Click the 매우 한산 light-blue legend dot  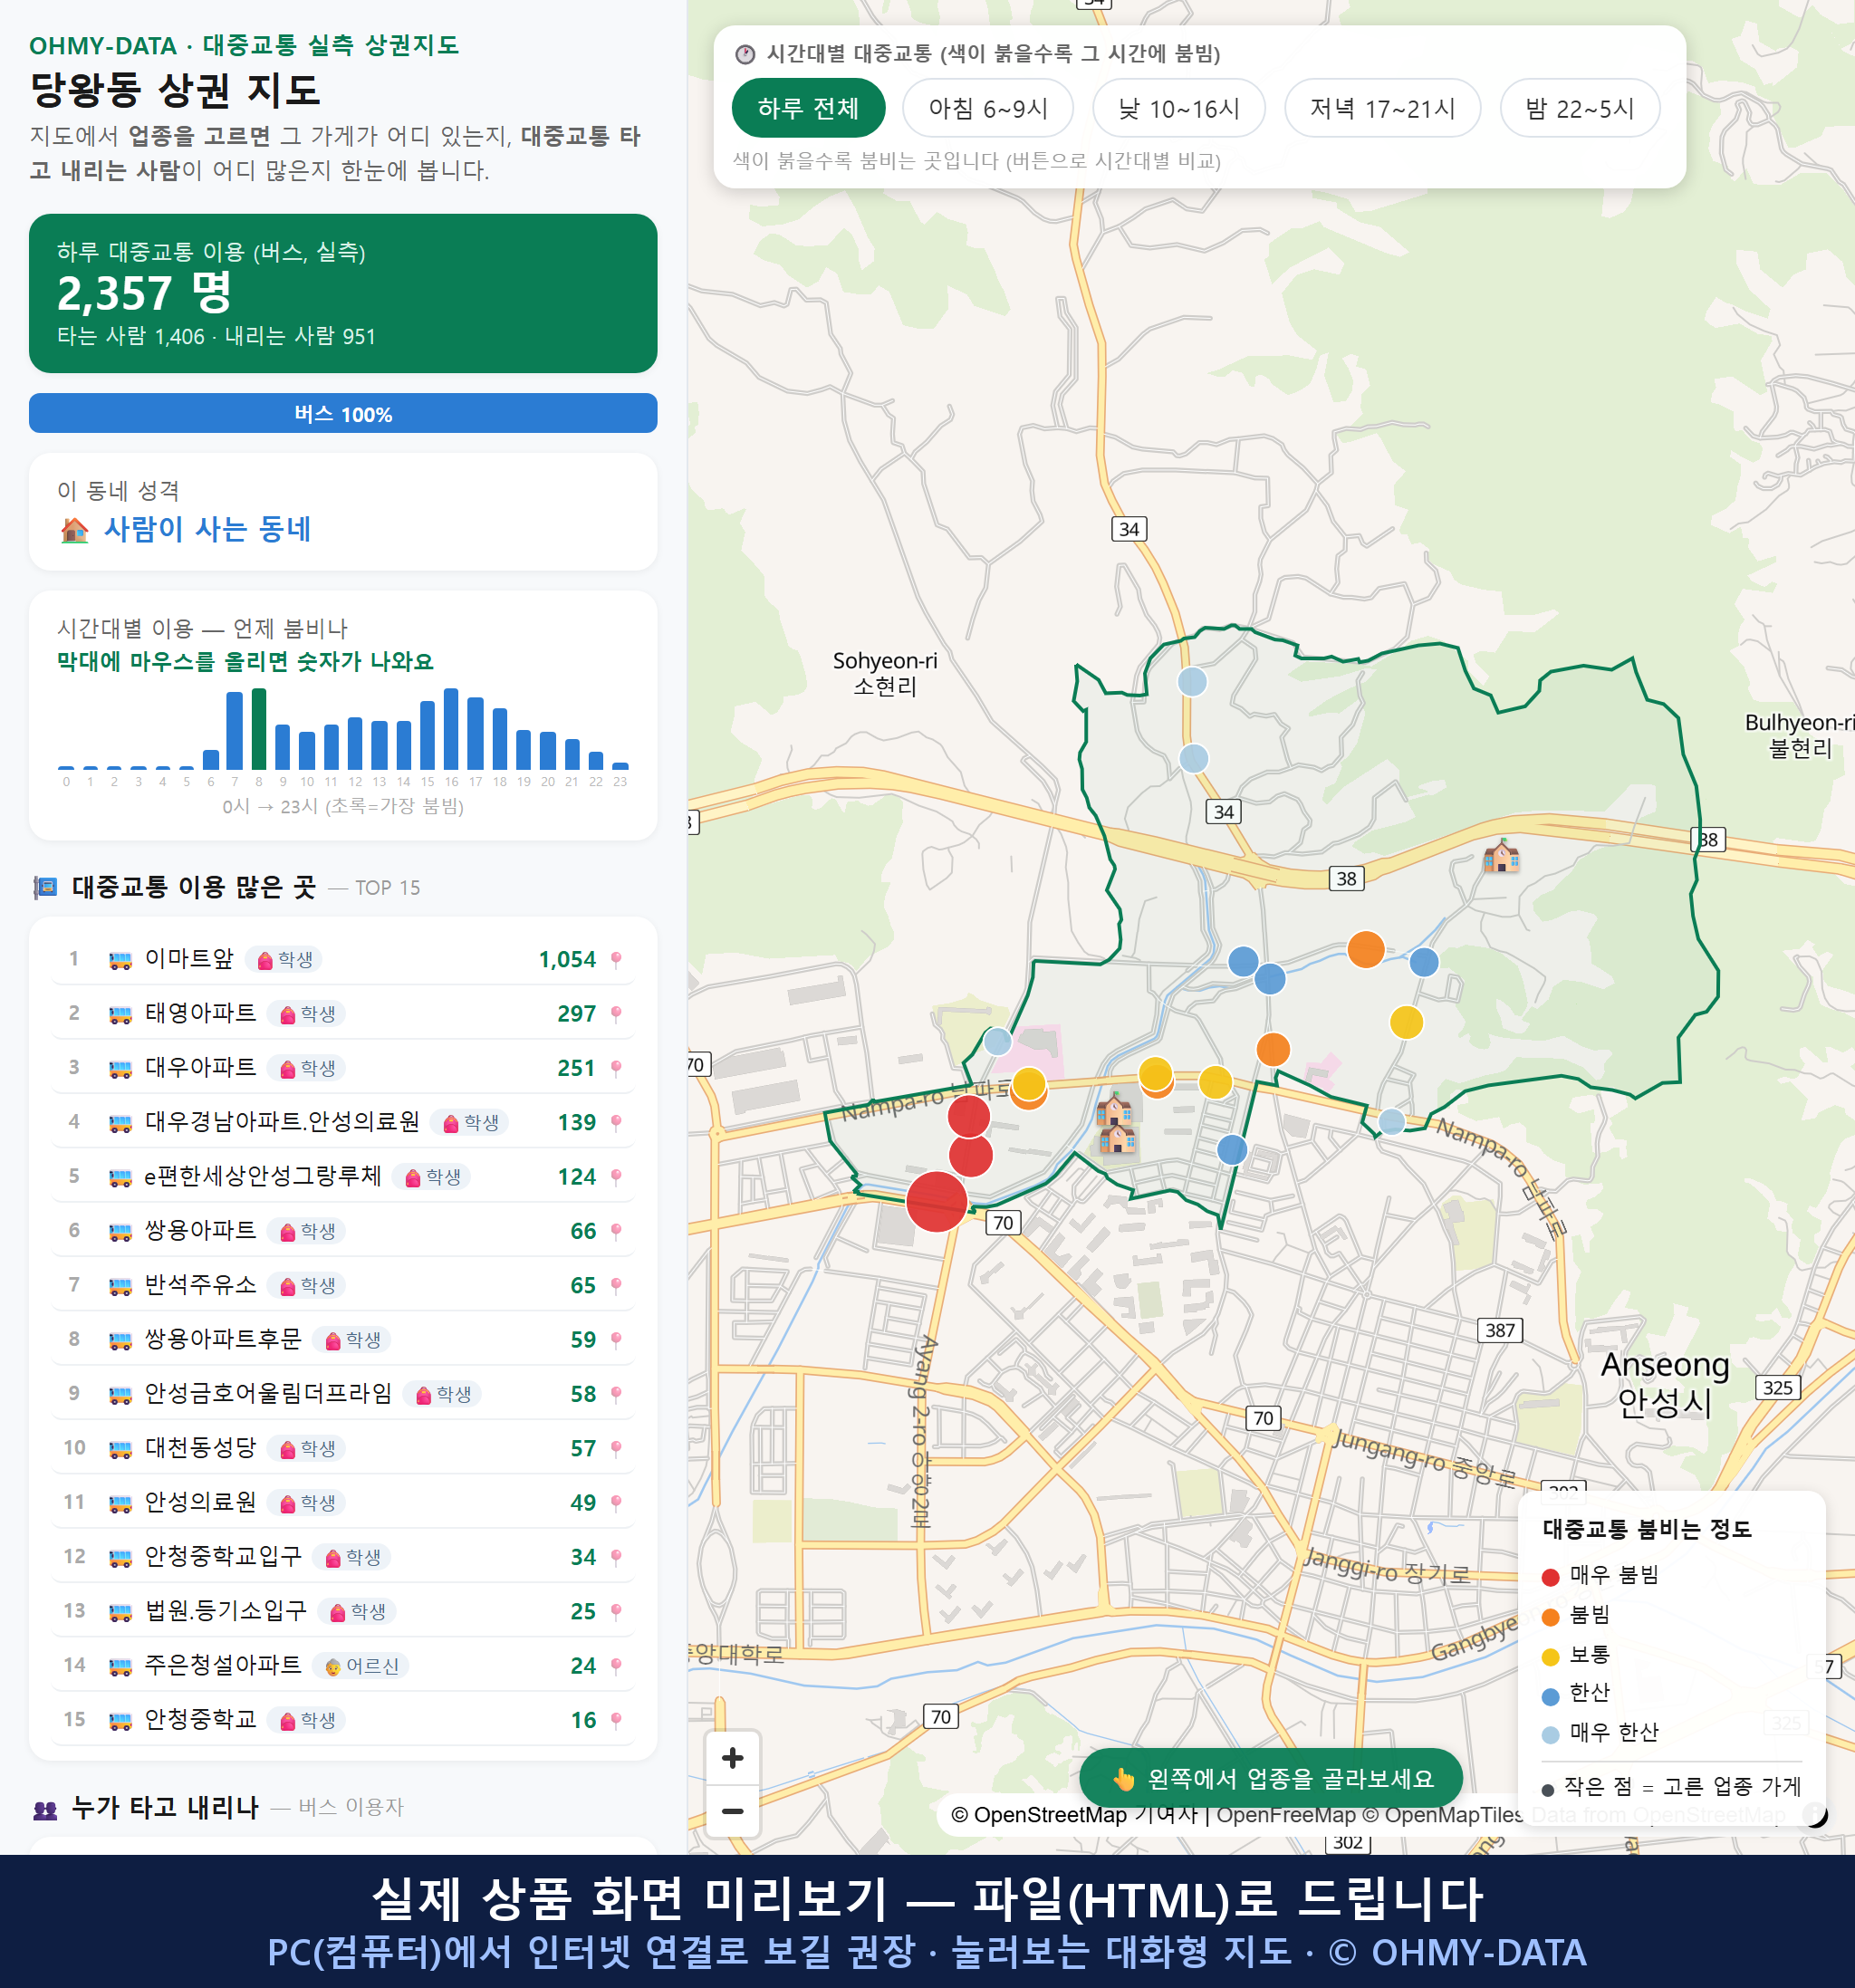tap(1551, 1735)
